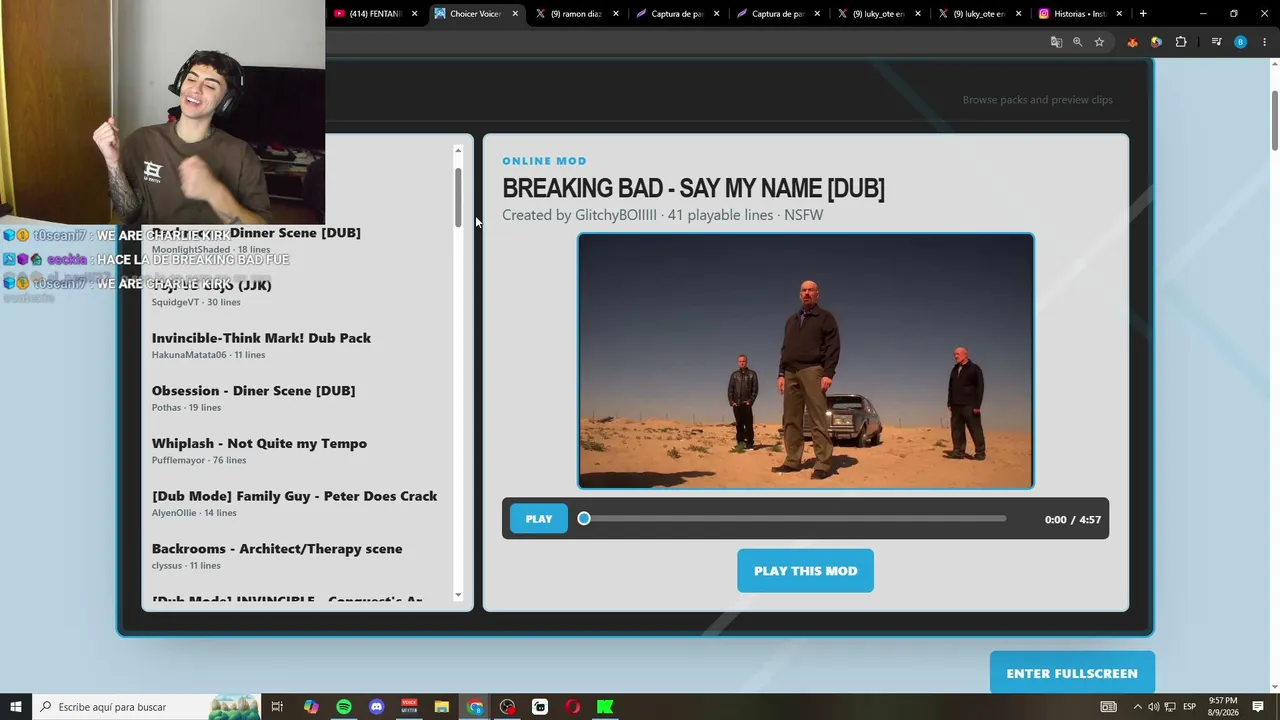Image resolution: width=1280 pixels, height=720 pixels.
Task: Open the Chrome three-dot menu
Action: pos(1264,42)
